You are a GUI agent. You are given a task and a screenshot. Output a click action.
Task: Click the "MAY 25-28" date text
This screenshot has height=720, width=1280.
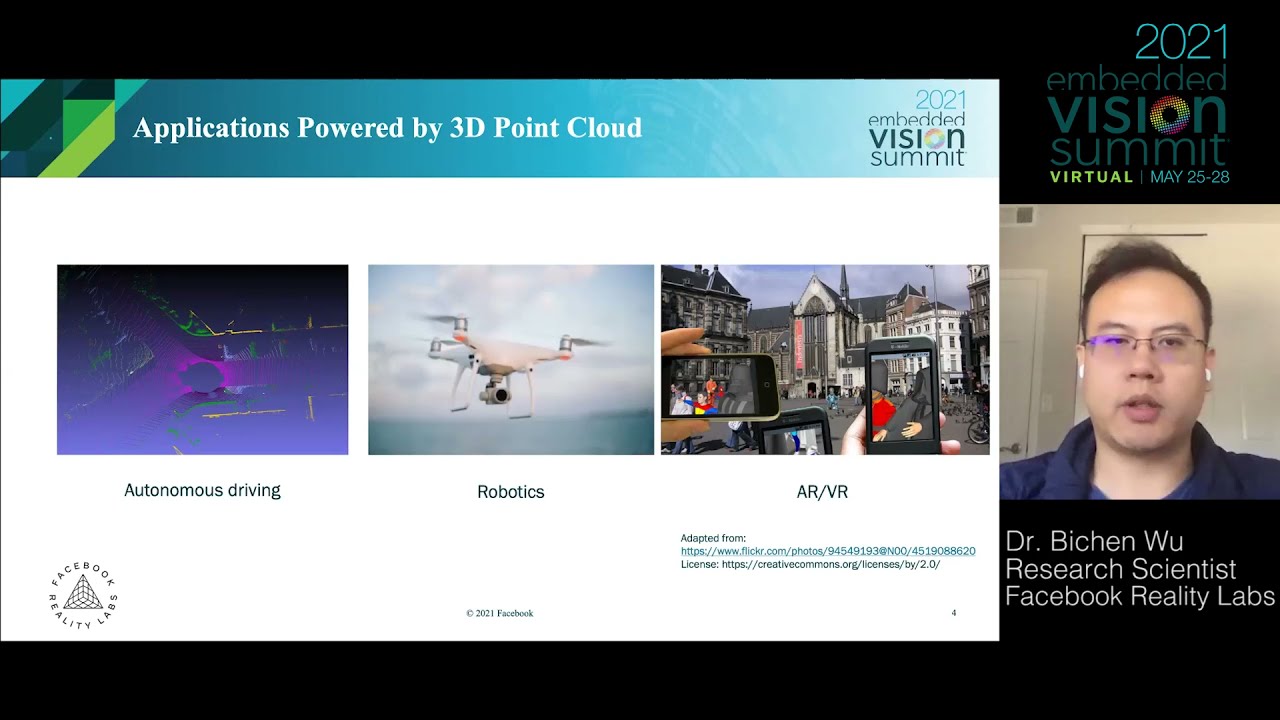click(1189, 177)
